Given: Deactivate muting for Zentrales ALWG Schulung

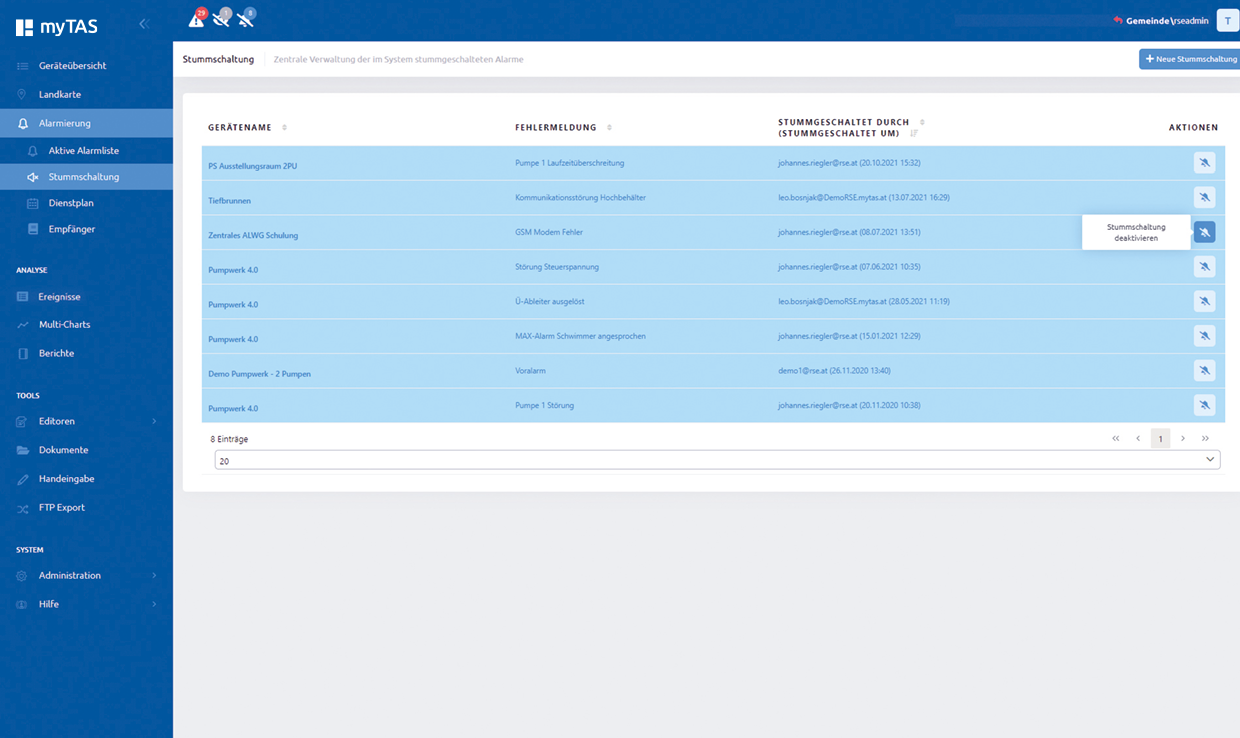Looking at the screenshot, I should pyautogui.click(x=1204, y=232).
